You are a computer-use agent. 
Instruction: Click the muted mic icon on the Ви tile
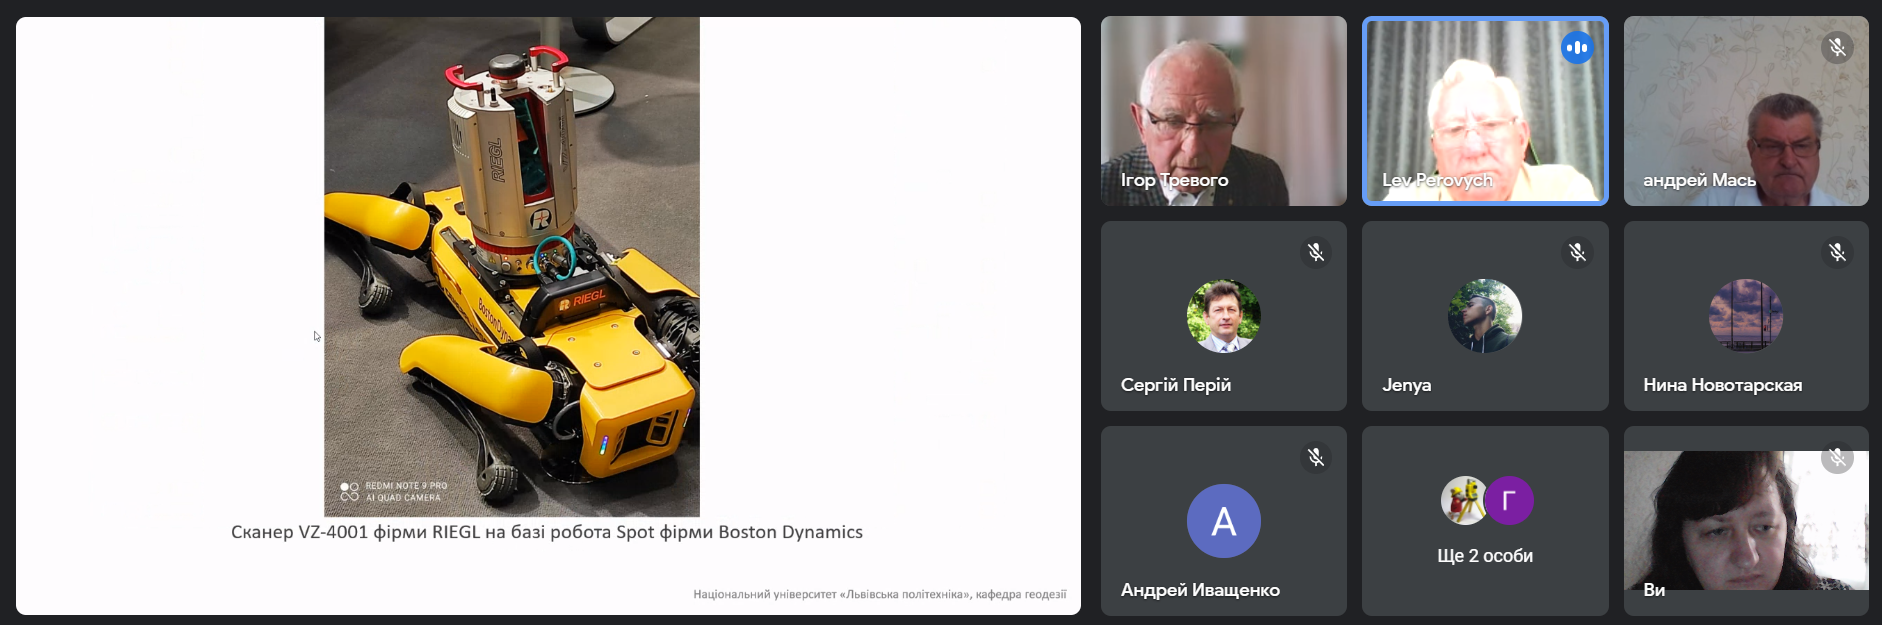[x=1837, y=457]
